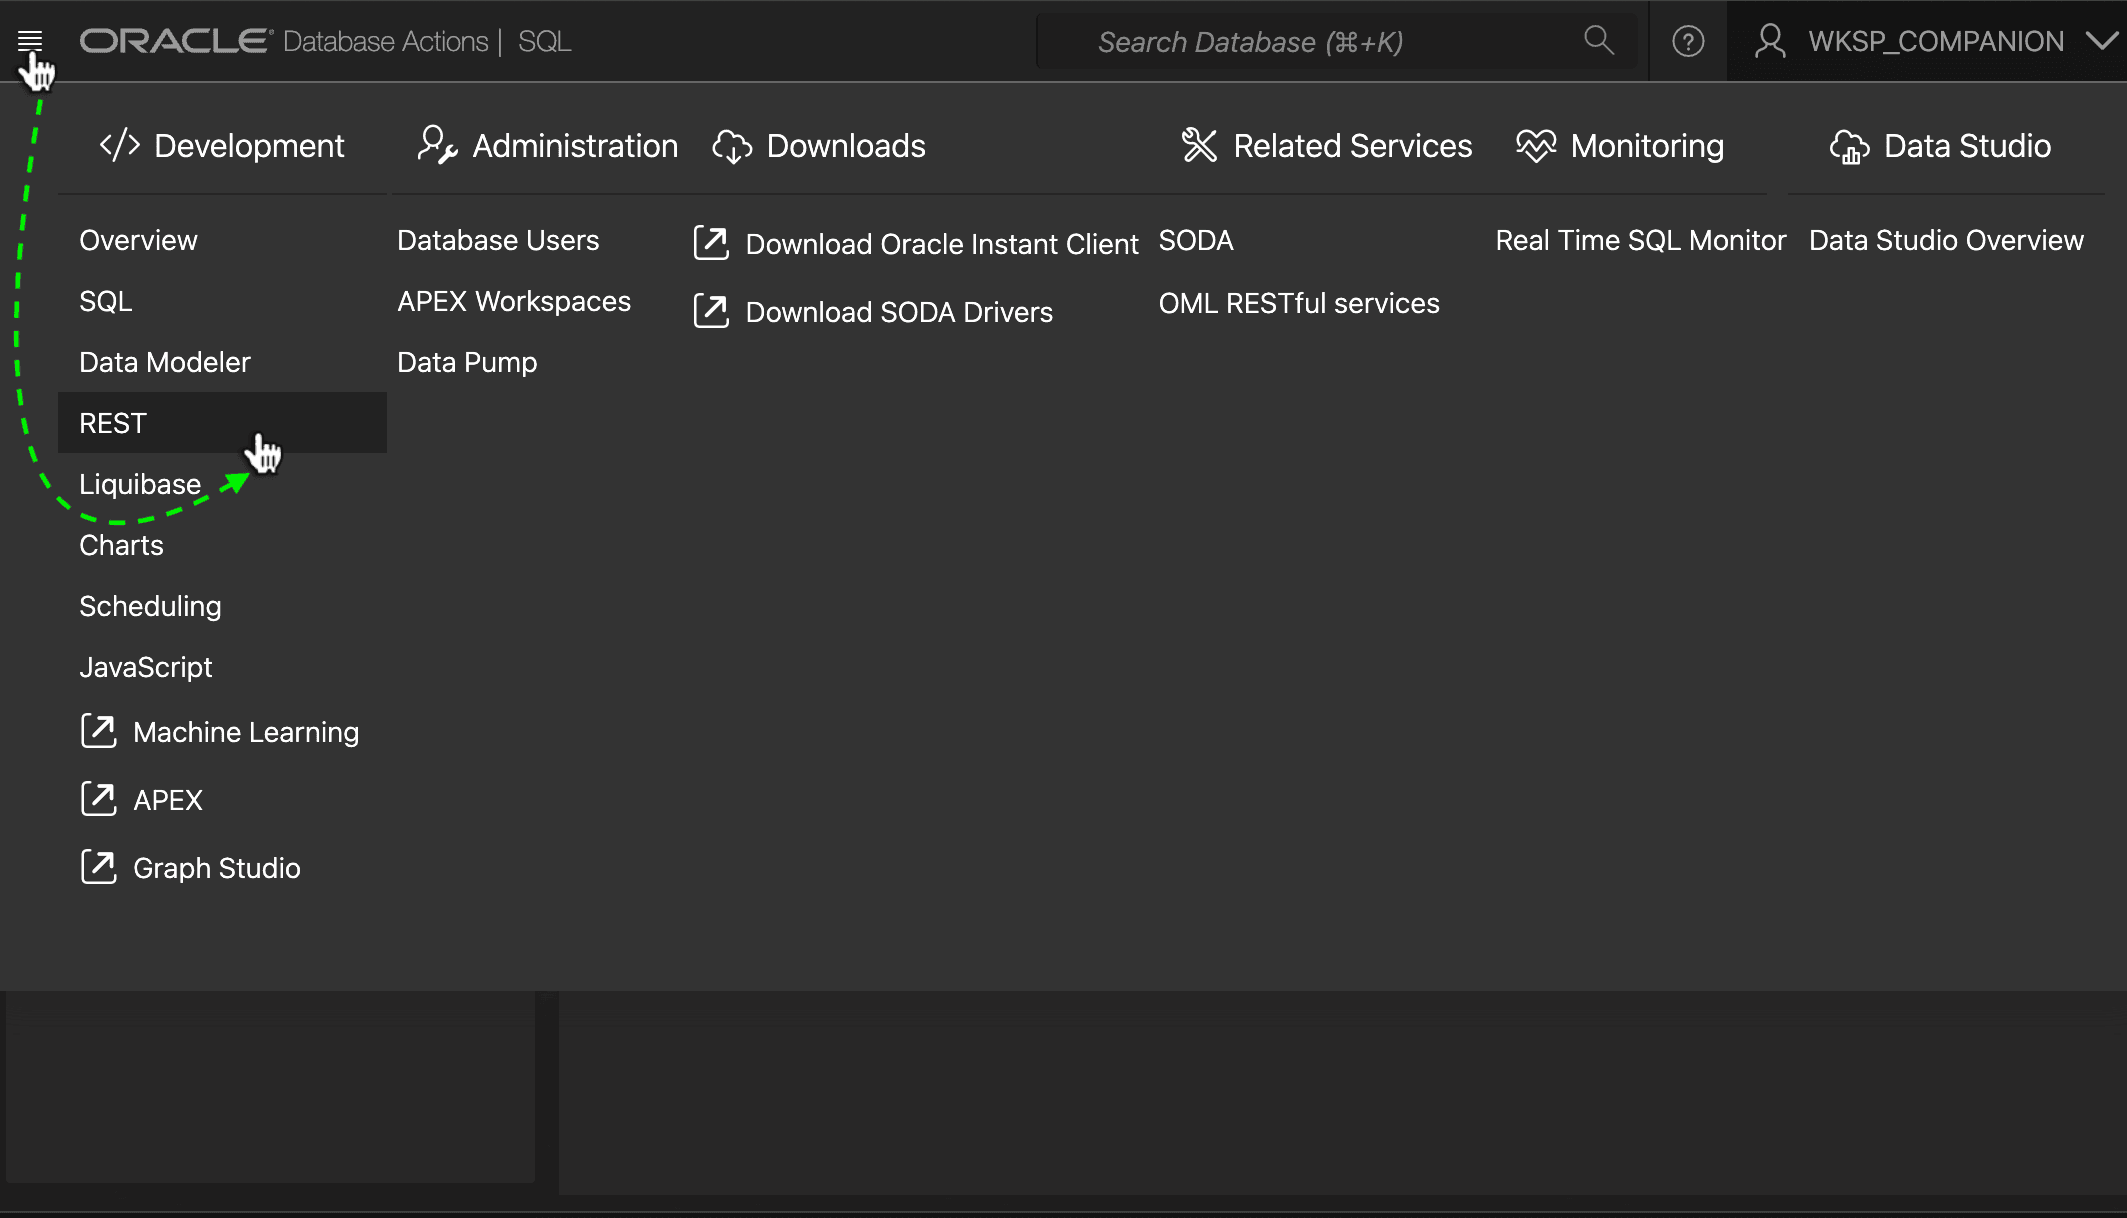
Task: Click external link icon beside APEX
Action: pos(98,799)
